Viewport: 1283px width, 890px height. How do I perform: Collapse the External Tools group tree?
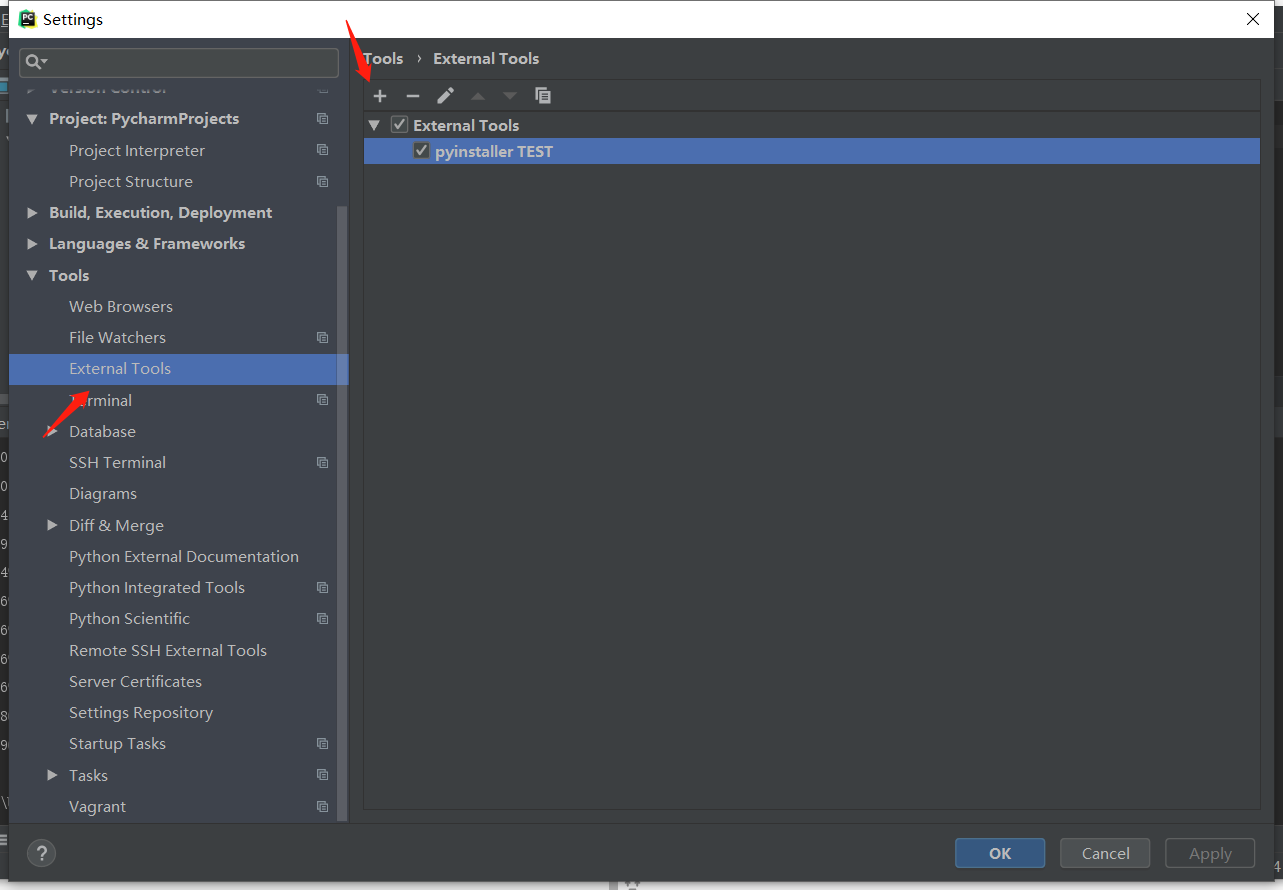[375, 125]
